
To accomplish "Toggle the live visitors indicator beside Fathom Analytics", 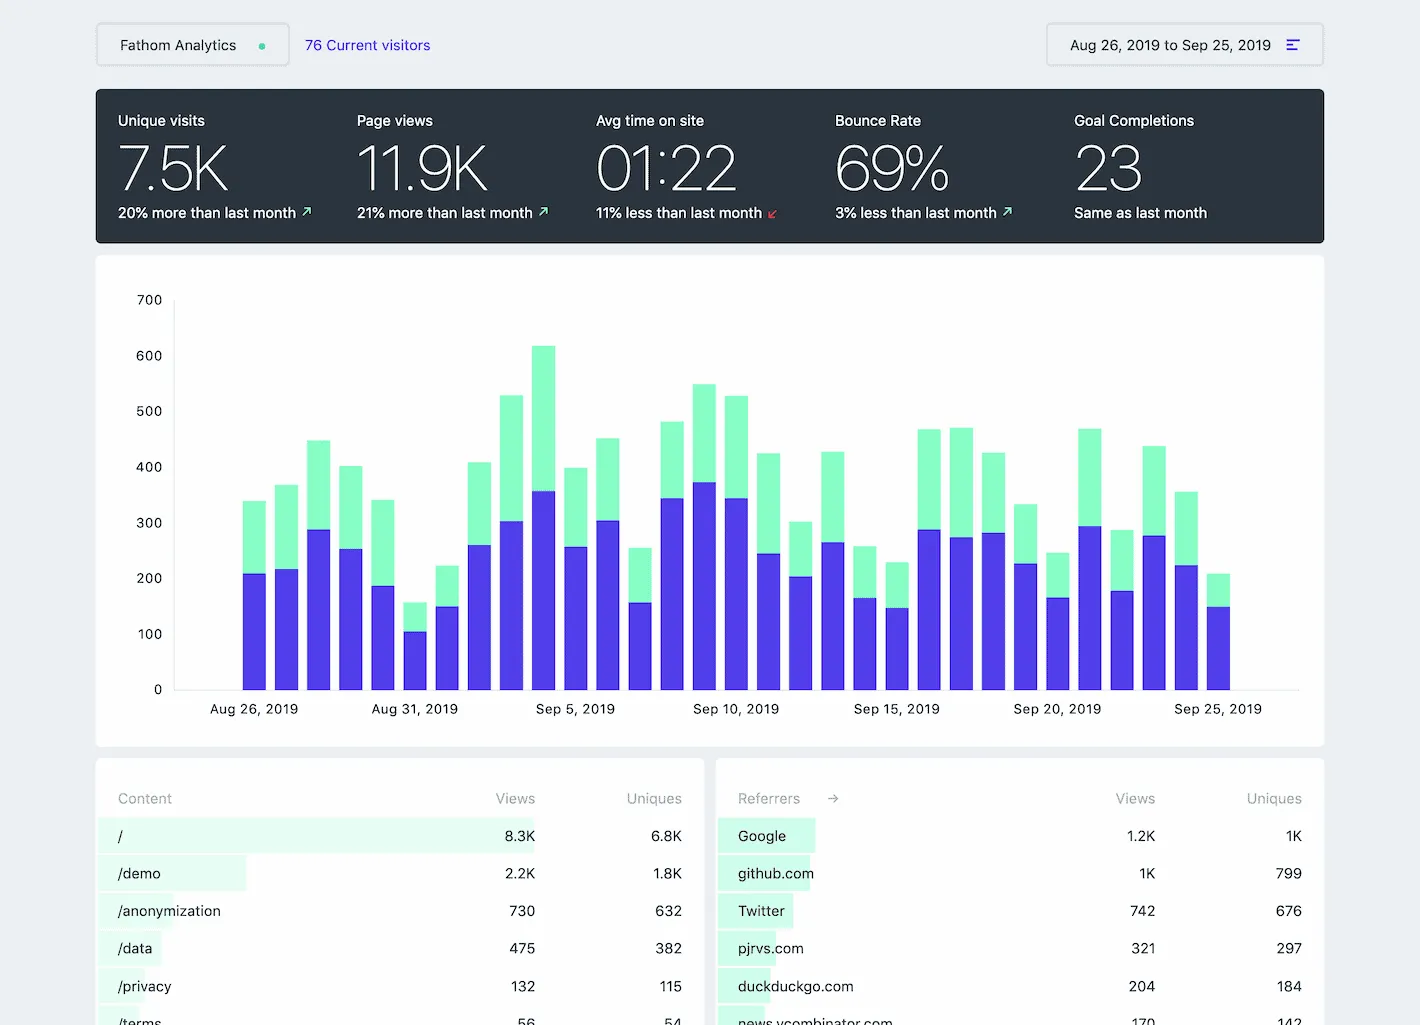I will tap(261, 45).
